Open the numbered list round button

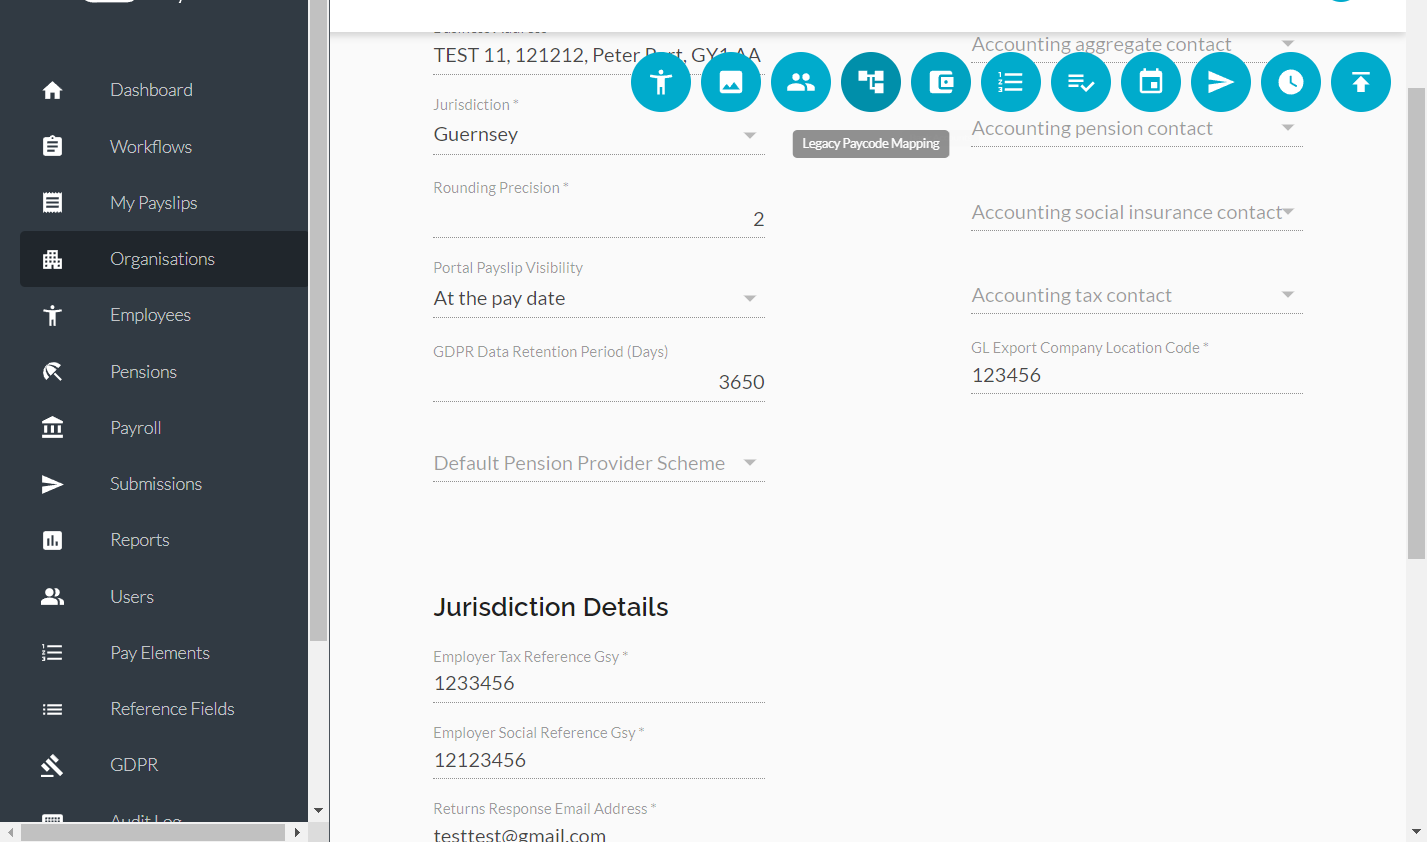pos(1011,82)
